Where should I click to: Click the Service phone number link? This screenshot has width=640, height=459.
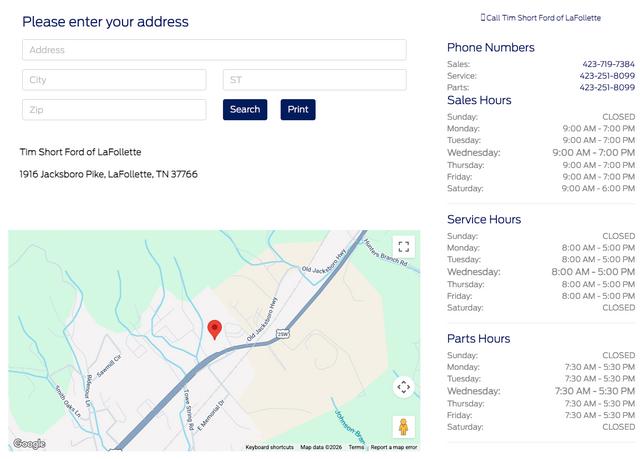[x=607, y=76]
